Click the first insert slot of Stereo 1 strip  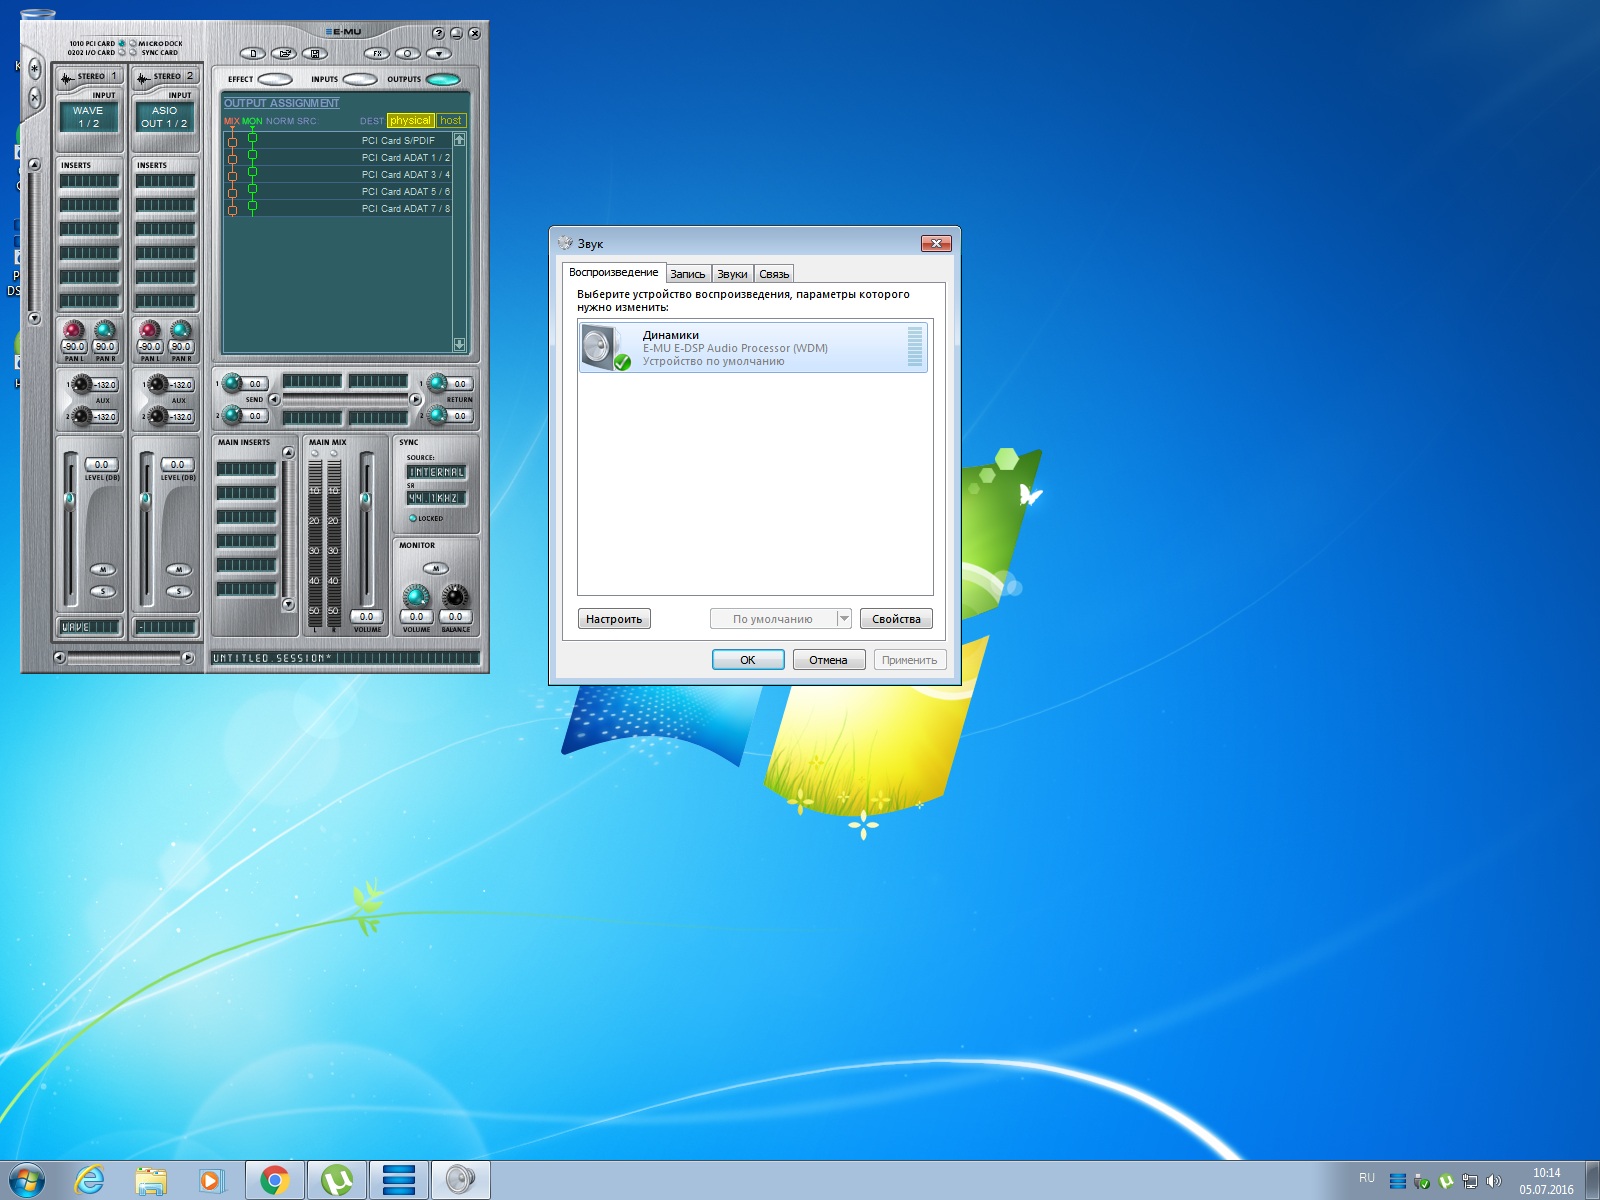coord(89,181)
